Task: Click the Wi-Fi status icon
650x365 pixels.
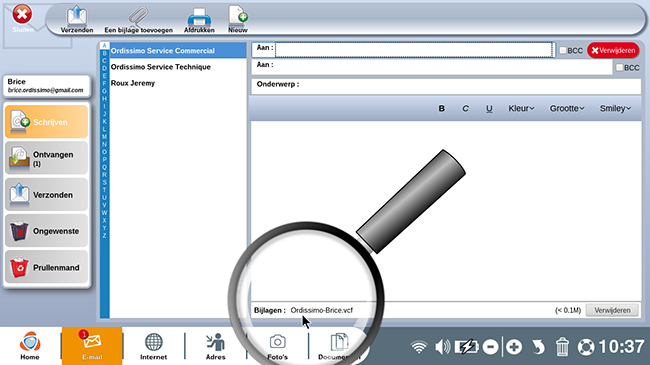Action: [x=419, y=347]
